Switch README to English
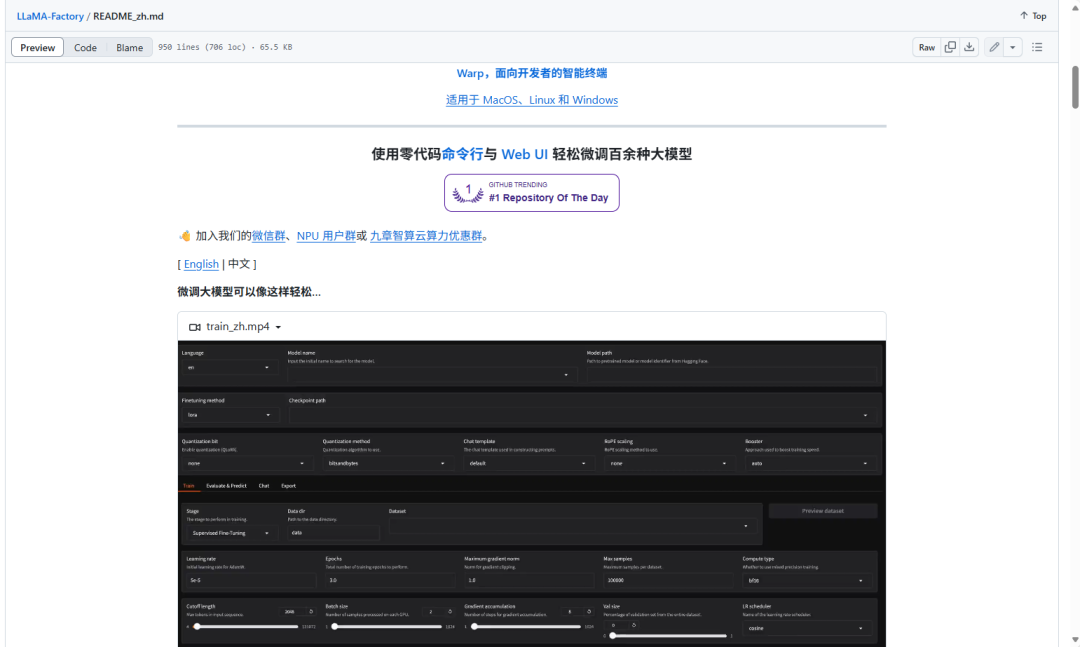1080x647 pixels. point(201,264)
